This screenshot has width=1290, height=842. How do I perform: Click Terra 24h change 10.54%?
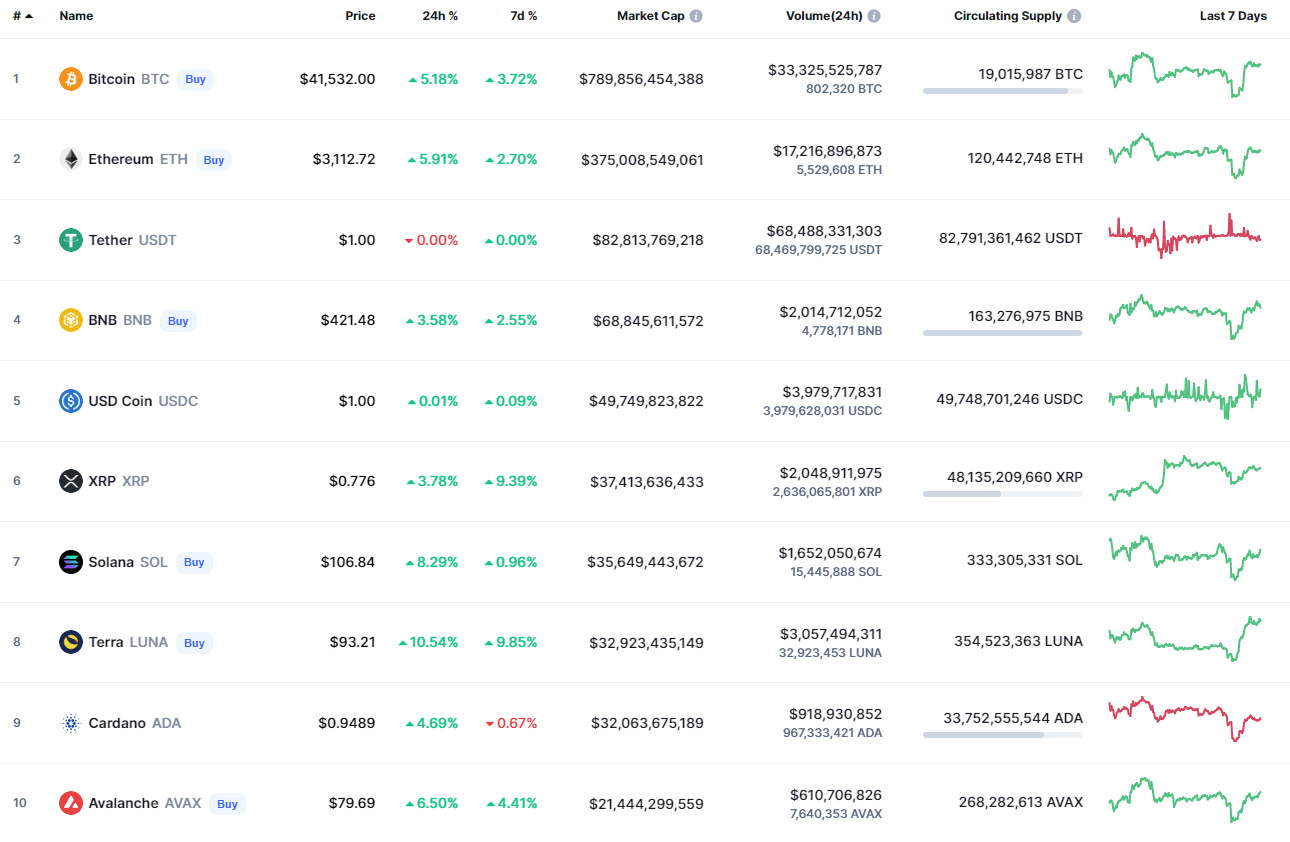(429, 642)
